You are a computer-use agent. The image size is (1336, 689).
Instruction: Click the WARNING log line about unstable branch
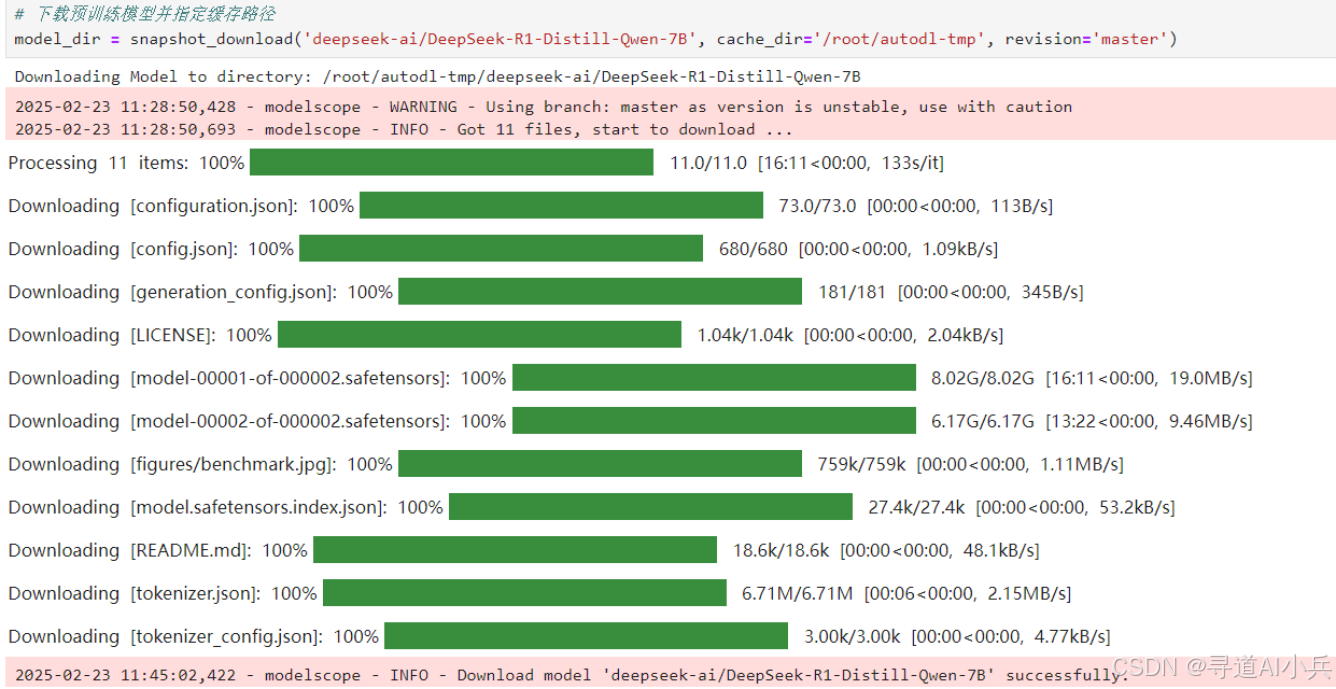[x=543, y=106]
